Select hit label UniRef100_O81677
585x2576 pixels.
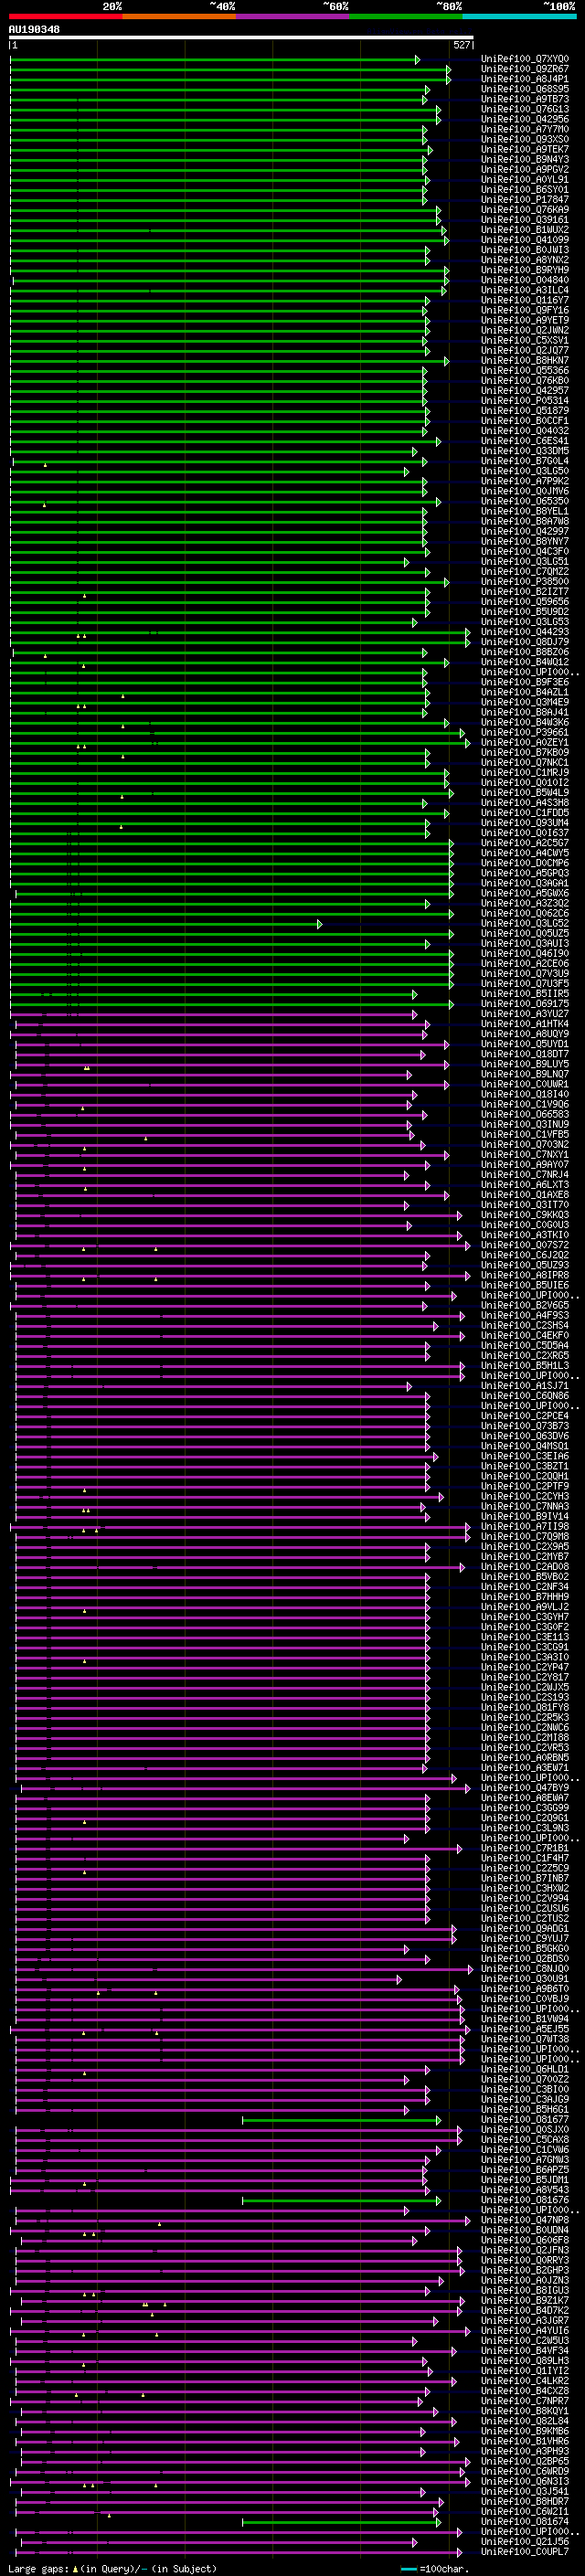point(525,2120)
